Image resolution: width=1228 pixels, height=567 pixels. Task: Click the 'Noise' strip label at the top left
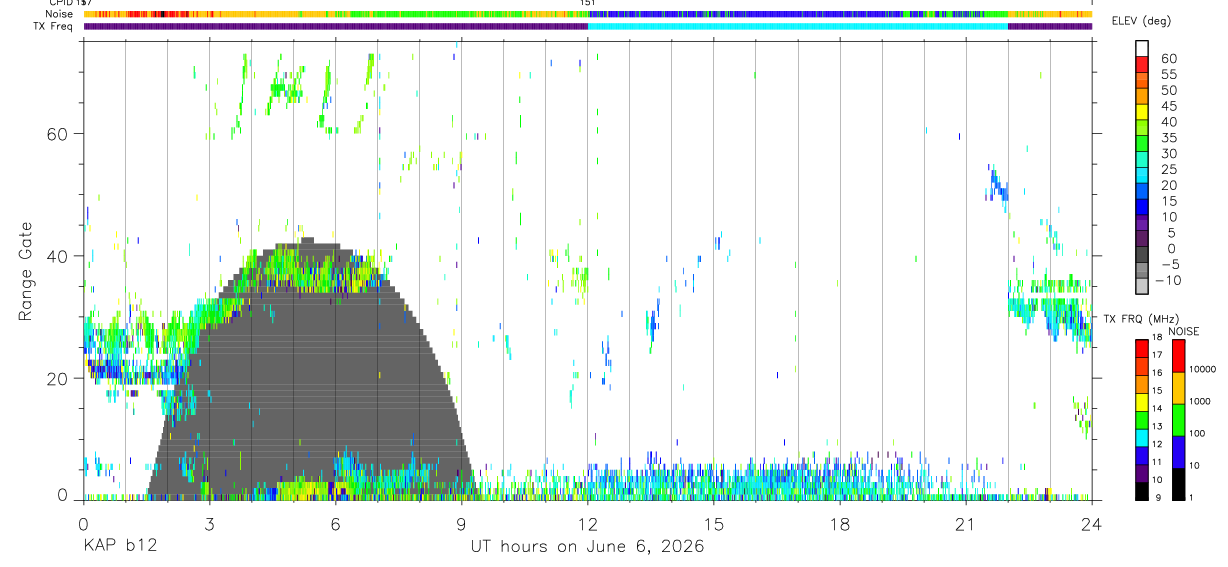coord(59,14)
